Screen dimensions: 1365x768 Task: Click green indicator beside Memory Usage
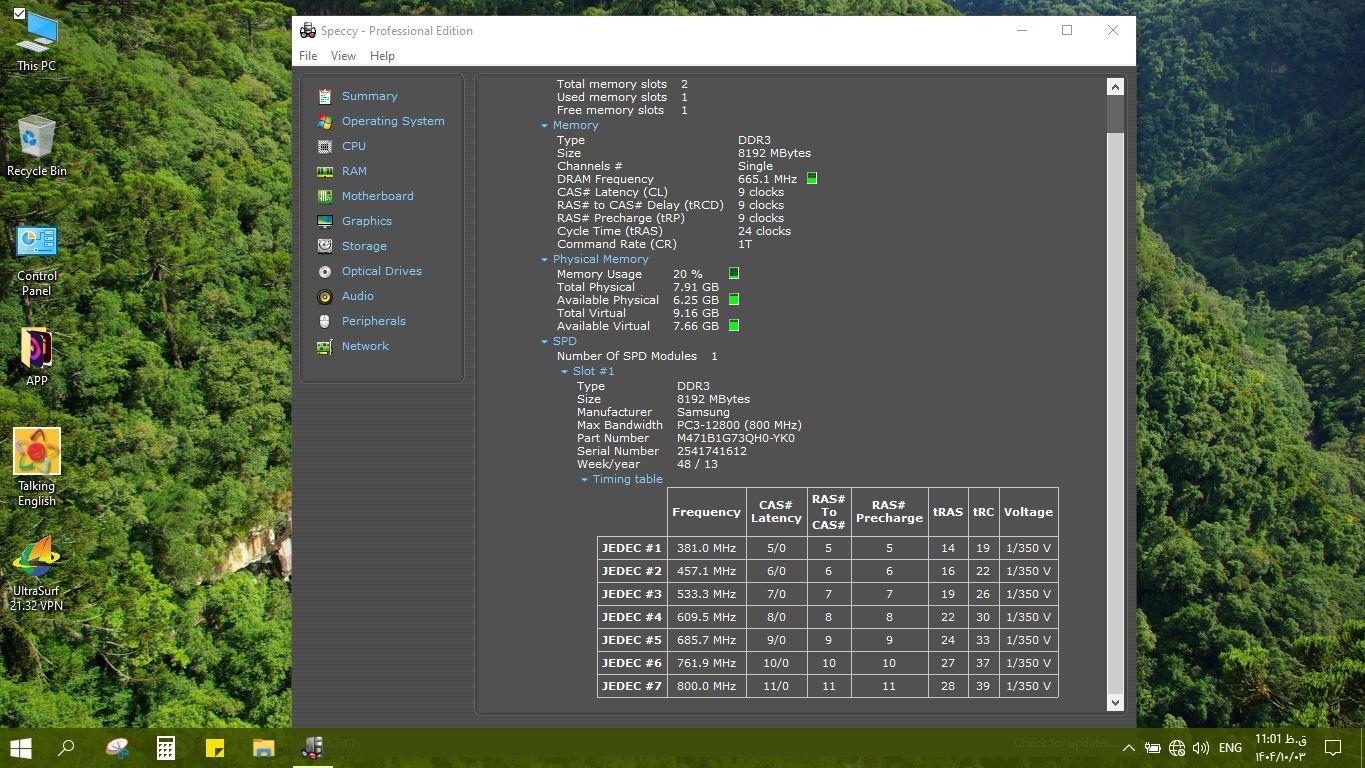point(734,273)
